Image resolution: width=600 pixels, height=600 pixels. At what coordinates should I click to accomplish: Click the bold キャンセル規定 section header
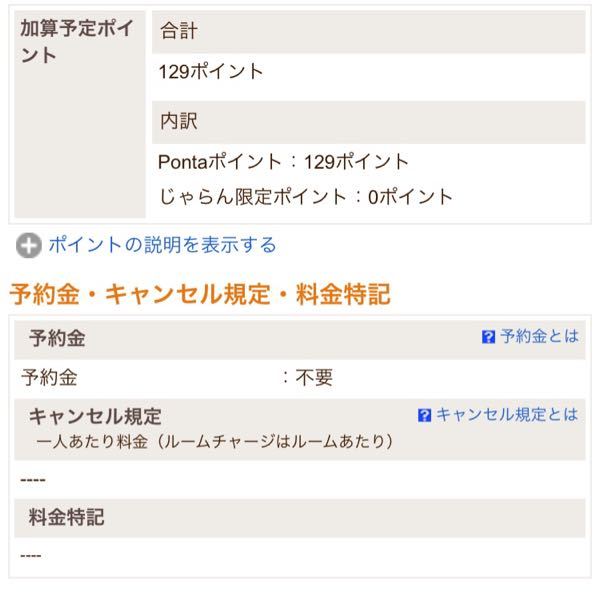tap(95, 417)
